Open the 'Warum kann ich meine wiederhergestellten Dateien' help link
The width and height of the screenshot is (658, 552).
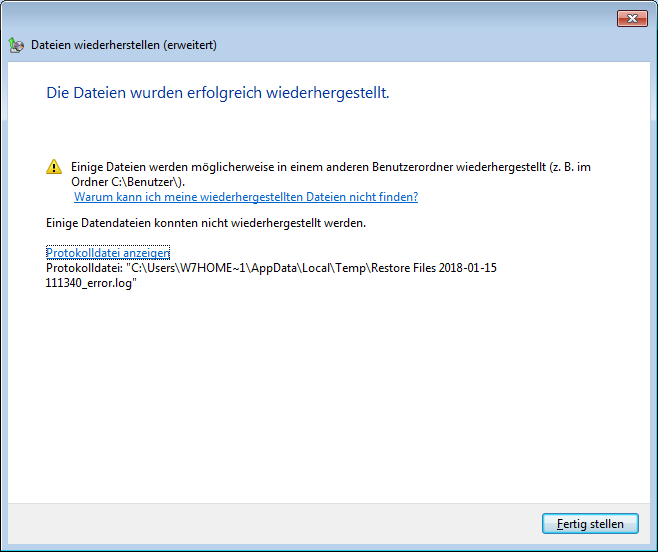[x=246, y=197]
